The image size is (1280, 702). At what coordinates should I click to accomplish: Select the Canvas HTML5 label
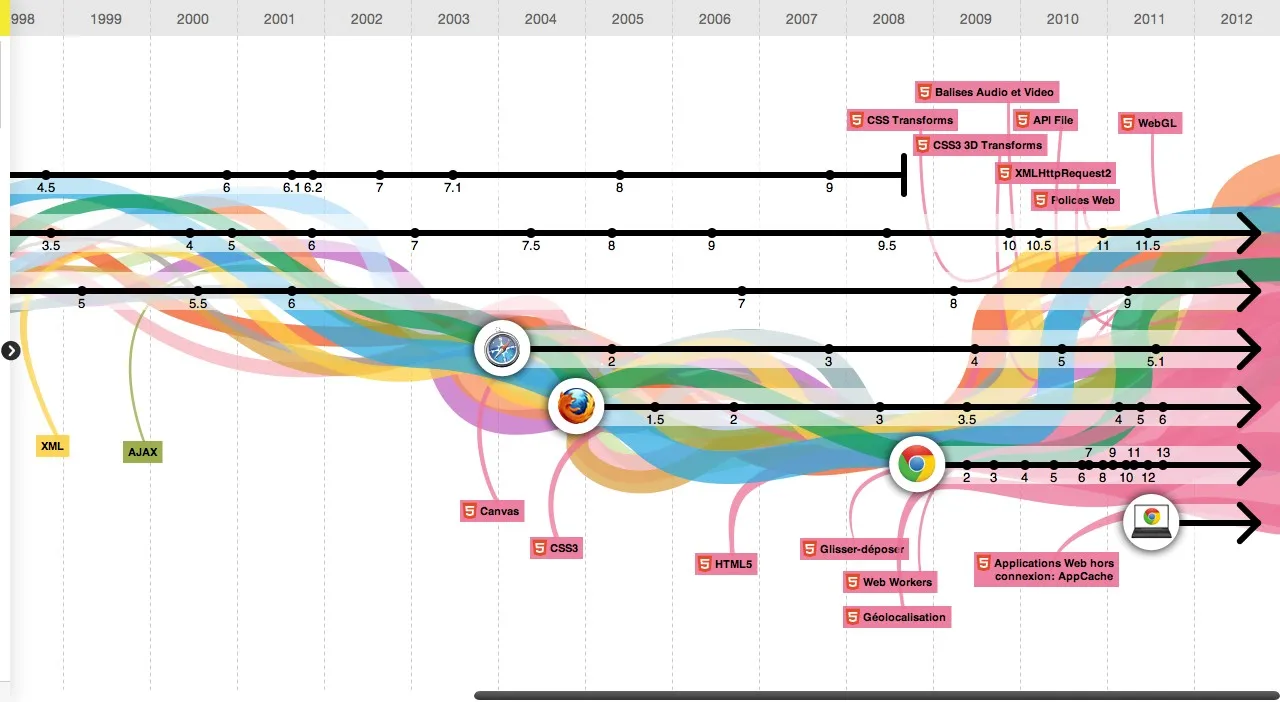pos(492,511)
